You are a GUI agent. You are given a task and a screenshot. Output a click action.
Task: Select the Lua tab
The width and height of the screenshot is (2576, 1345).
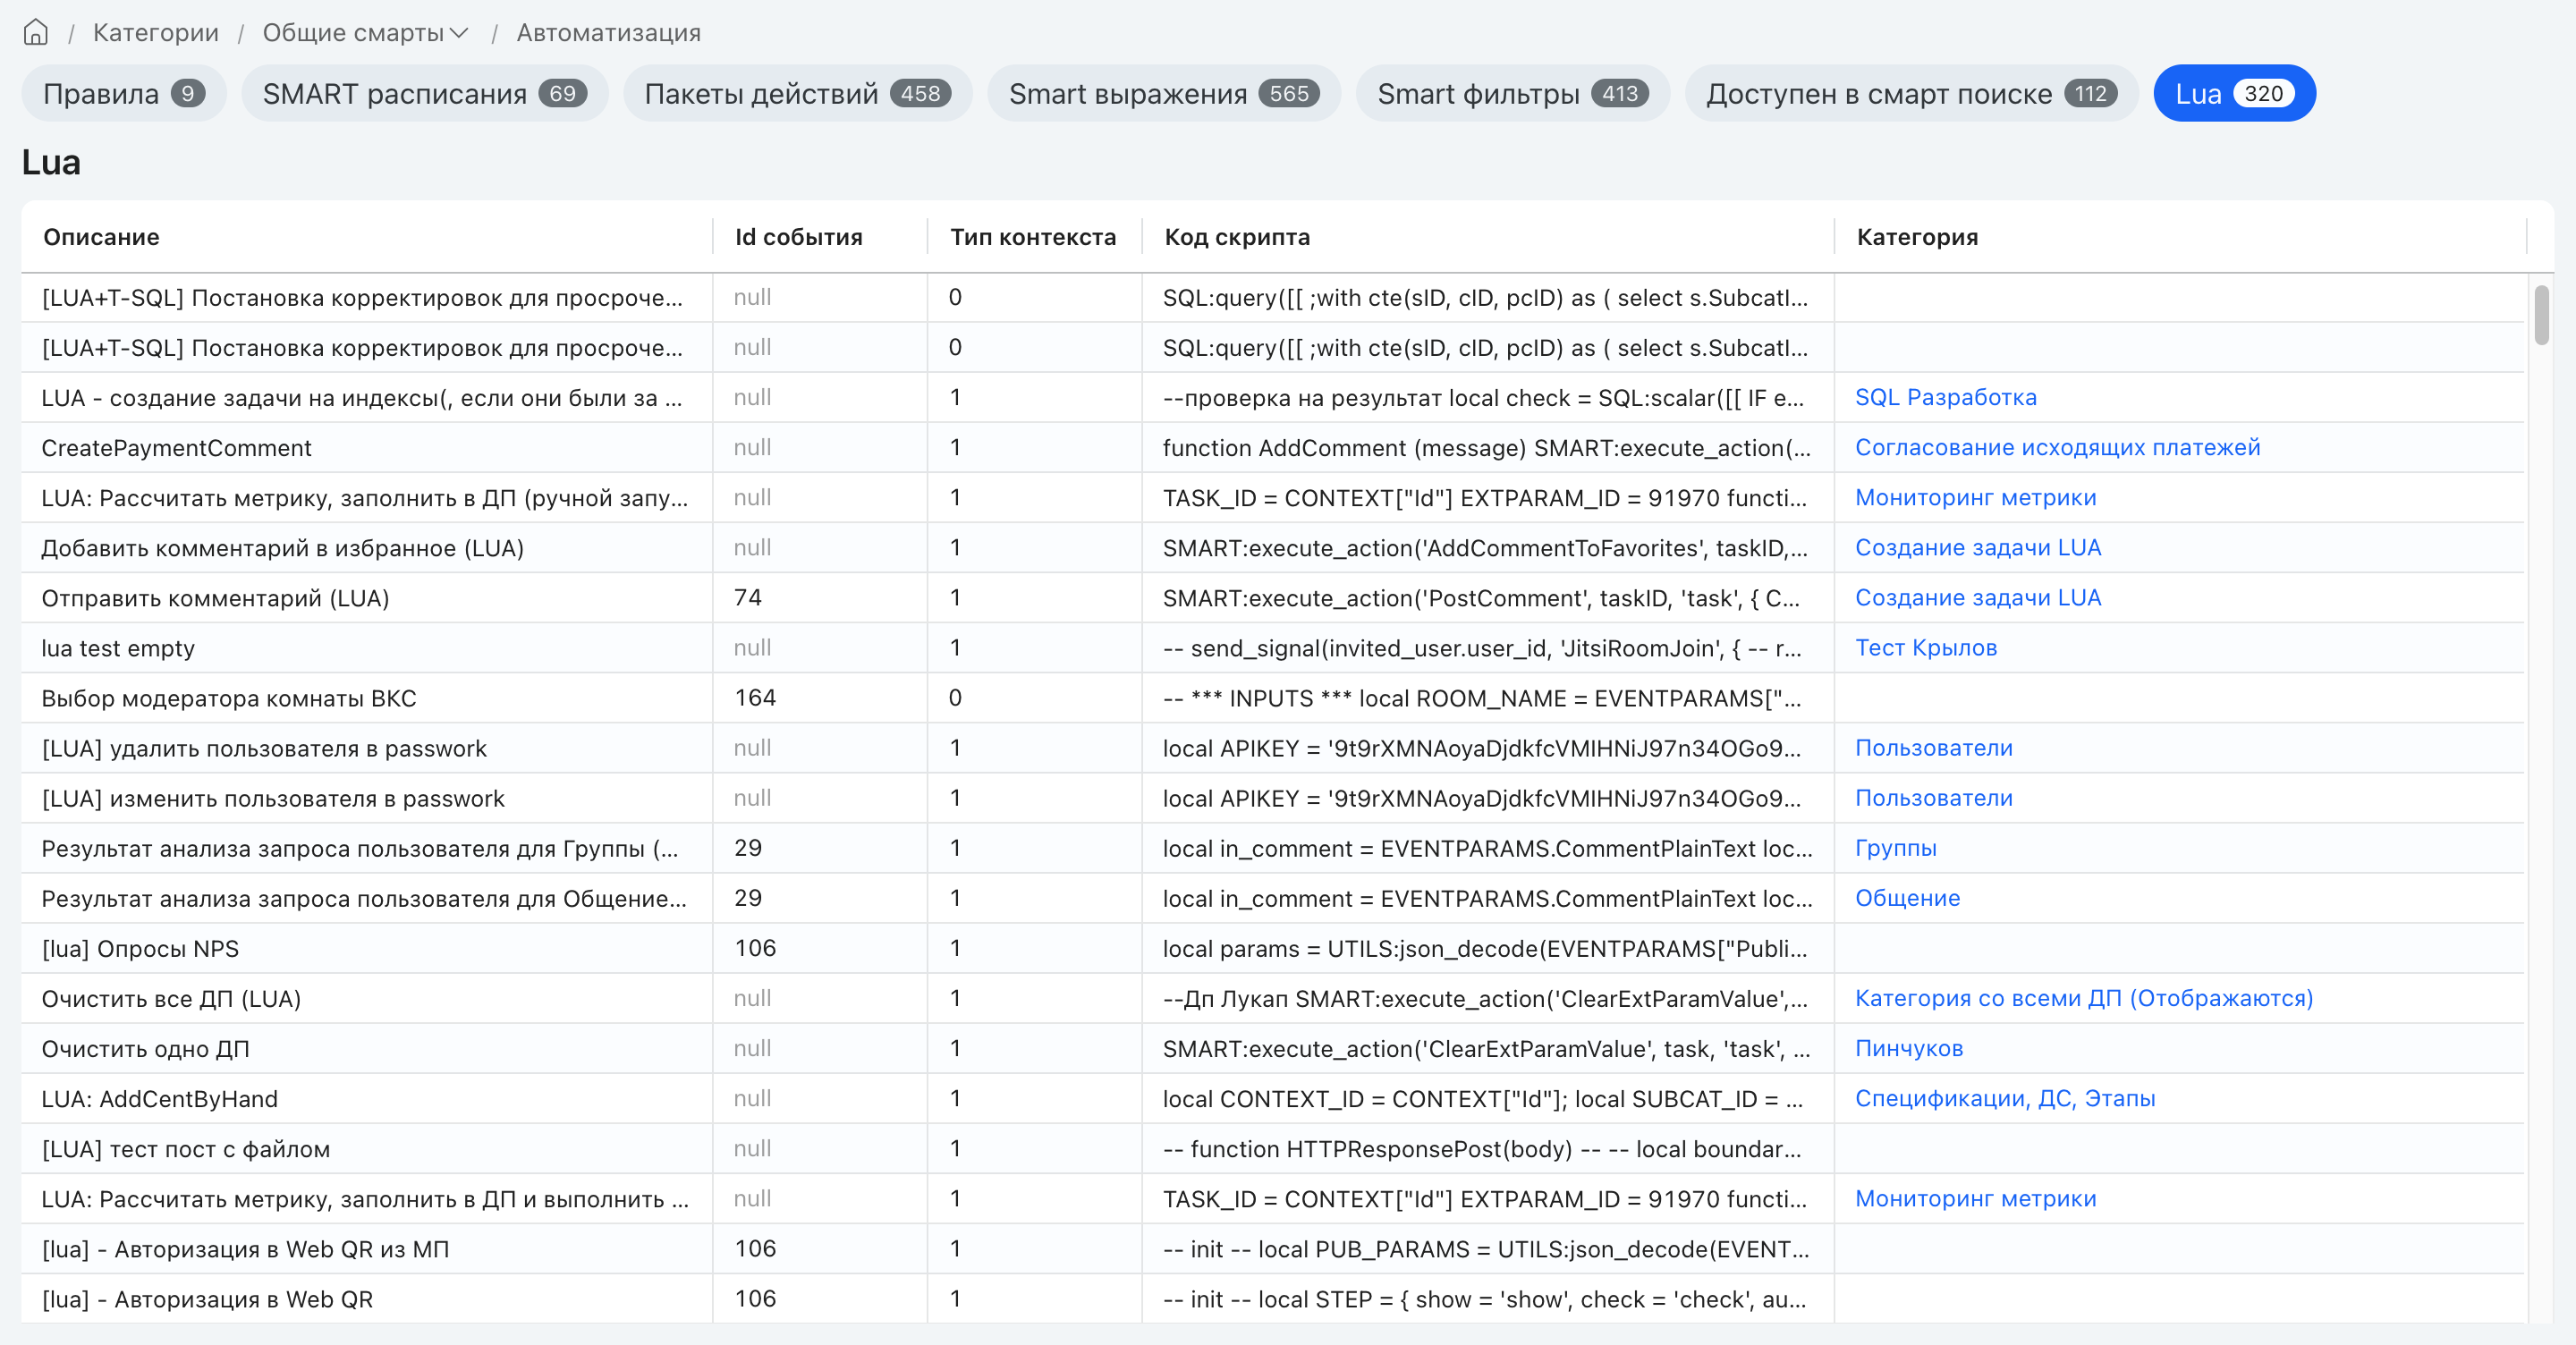[x=2234, y=94]
